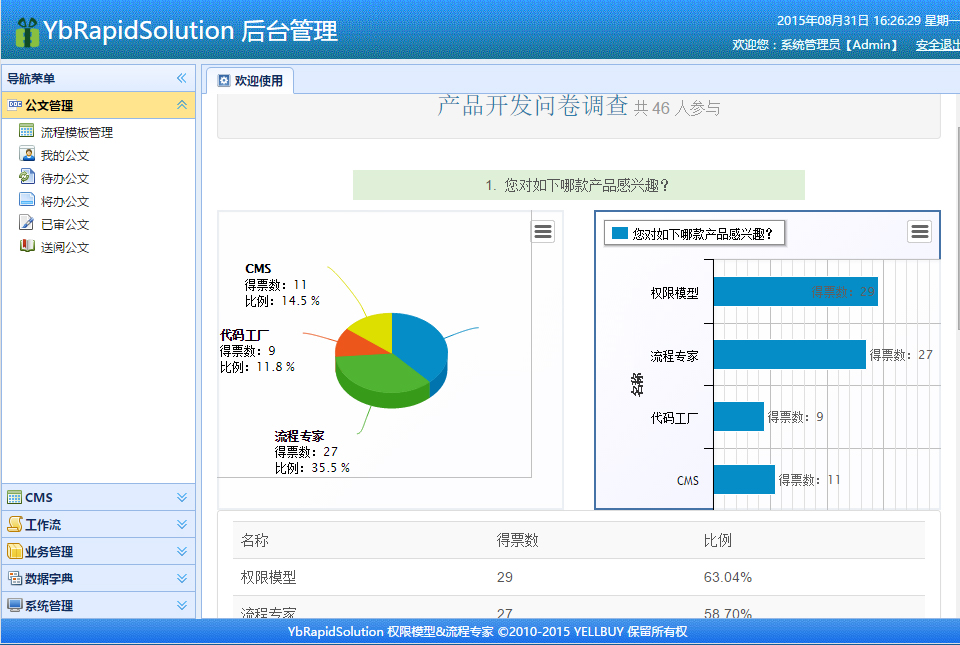Viewport: 960px width, 645px height.
Task: Collapse the 公文管理 accordion section
Action: [182, 105]
